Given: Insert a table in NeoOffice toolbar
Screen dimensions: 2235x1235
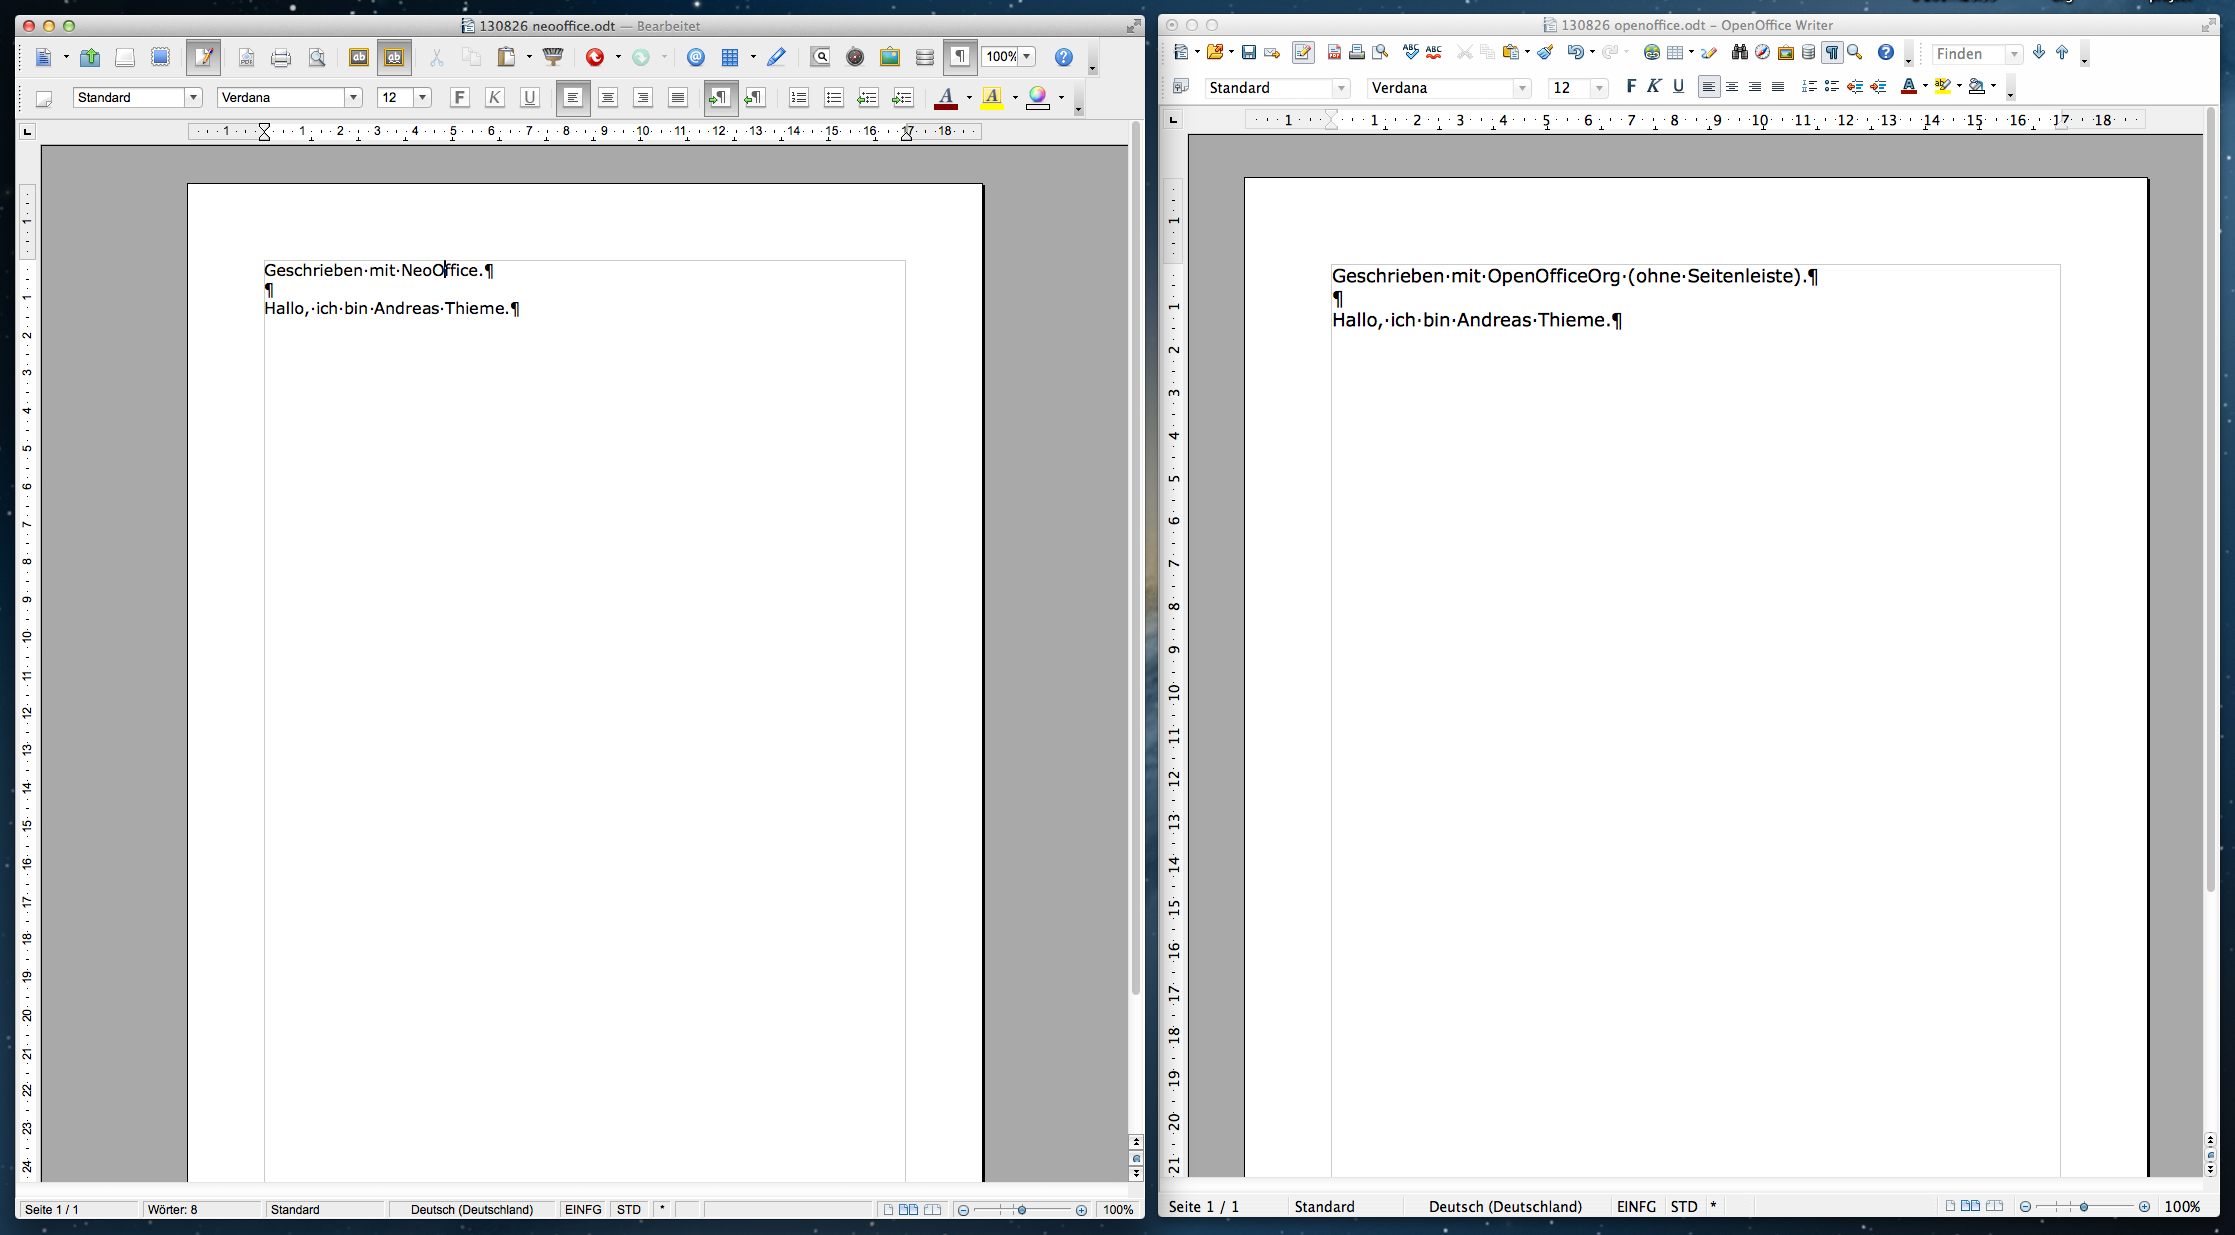Looking at the screenshot, I should tap(730, 57).
